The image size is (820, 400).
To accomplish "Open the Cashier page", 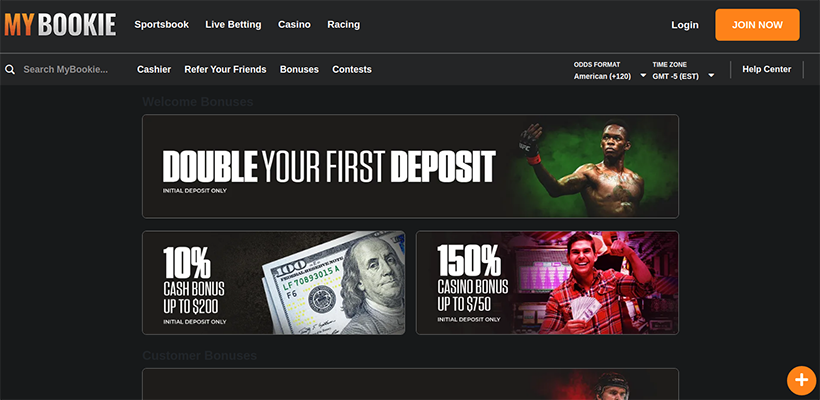I will [x=154, y=70].
